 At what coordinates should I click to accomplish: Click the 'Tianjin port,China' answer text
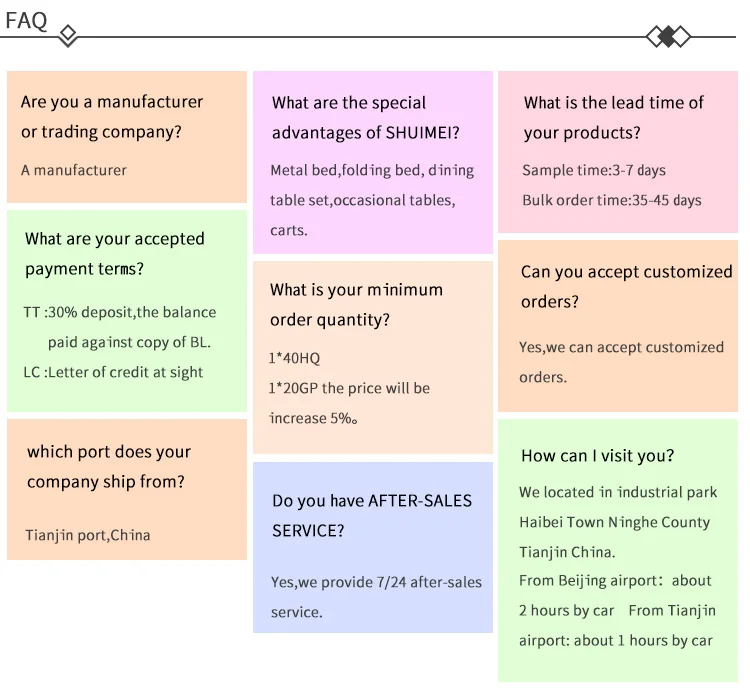tap(88, 535)
